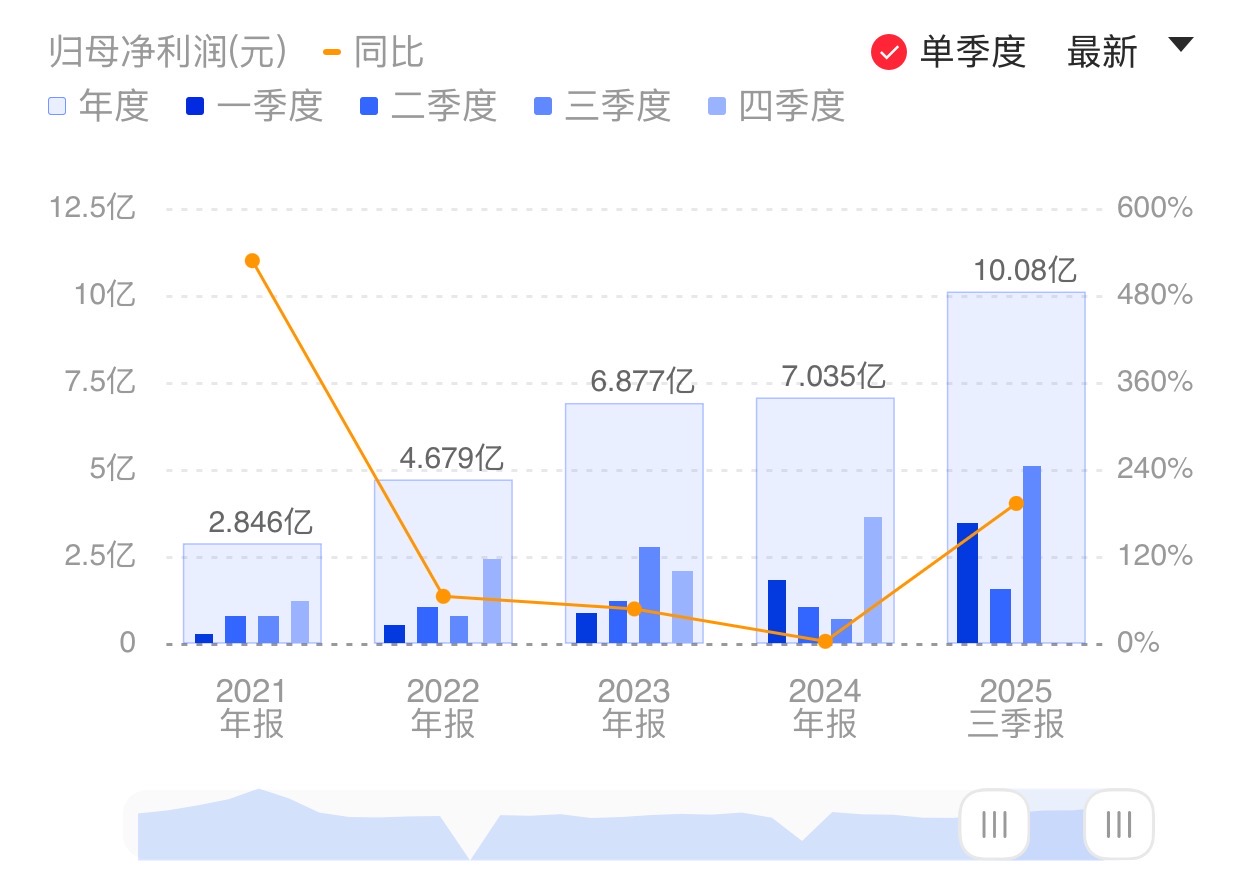Click the 2024 同比 line data point
Screen dimensions: 1242x888
pos(825,641)
